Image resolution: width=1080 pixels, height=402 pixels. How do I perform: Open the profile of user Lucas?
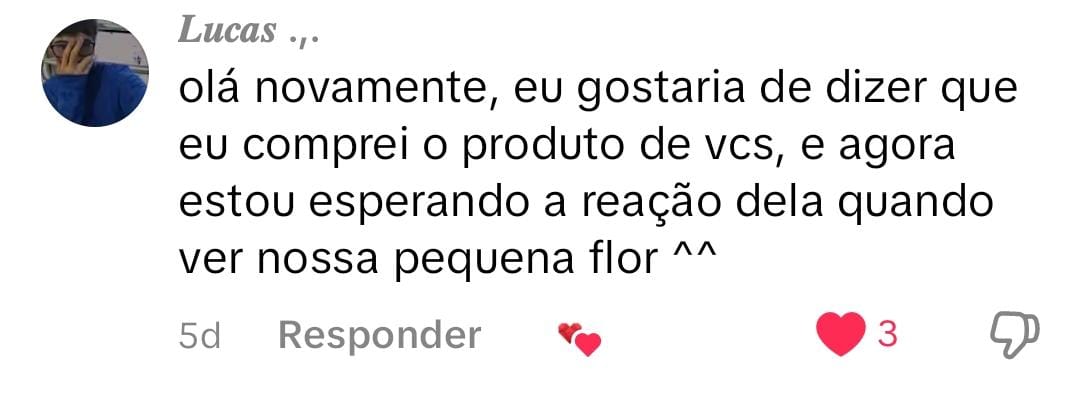(227, 30)
